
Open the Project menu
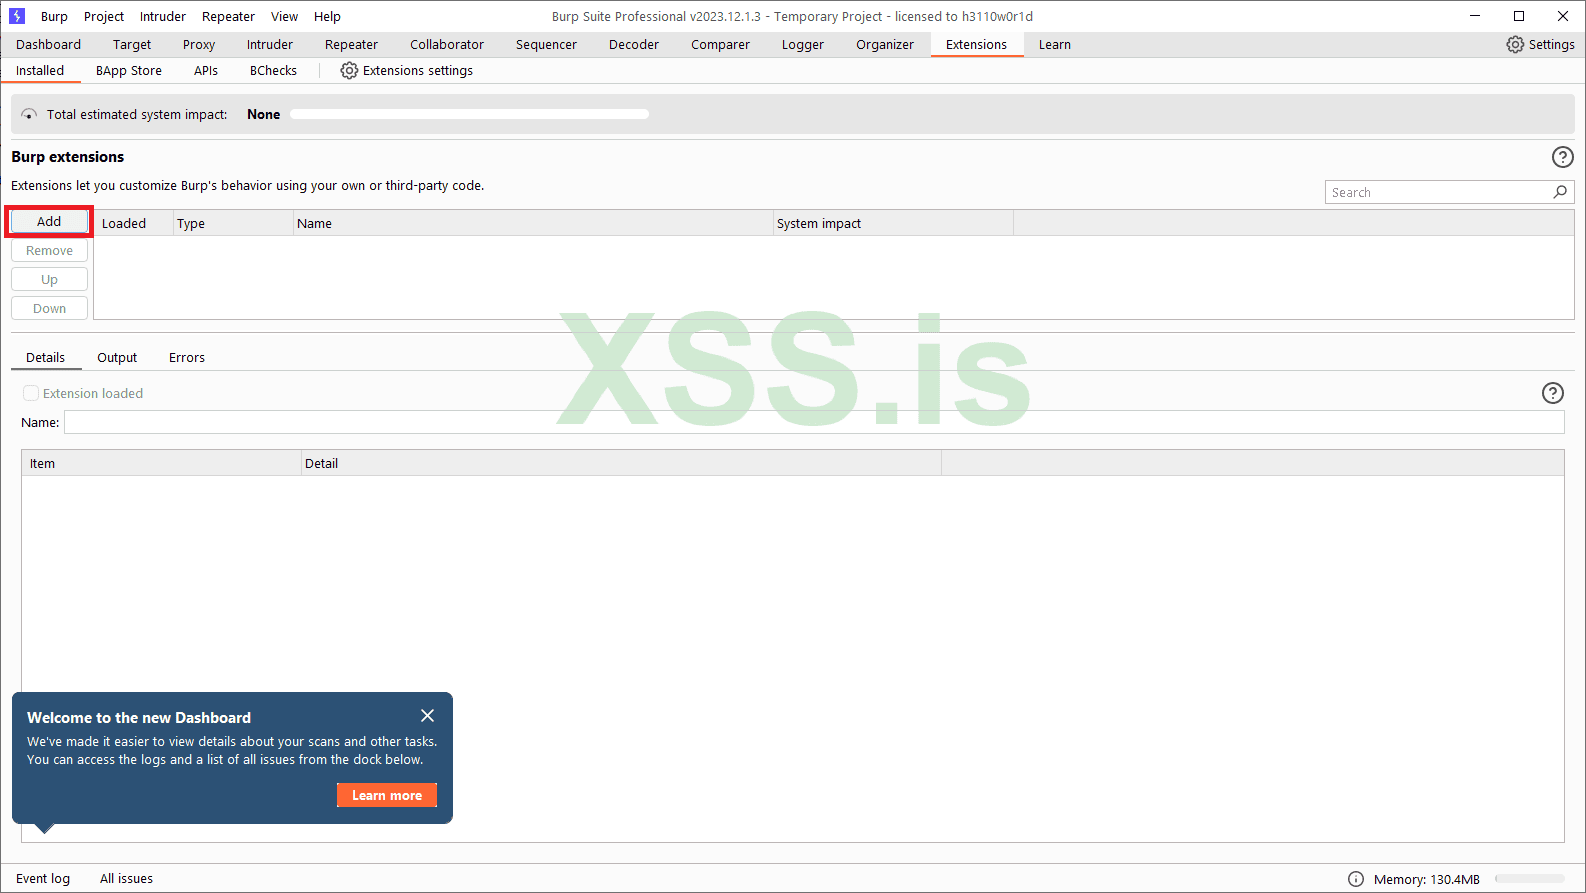[104, 16]
